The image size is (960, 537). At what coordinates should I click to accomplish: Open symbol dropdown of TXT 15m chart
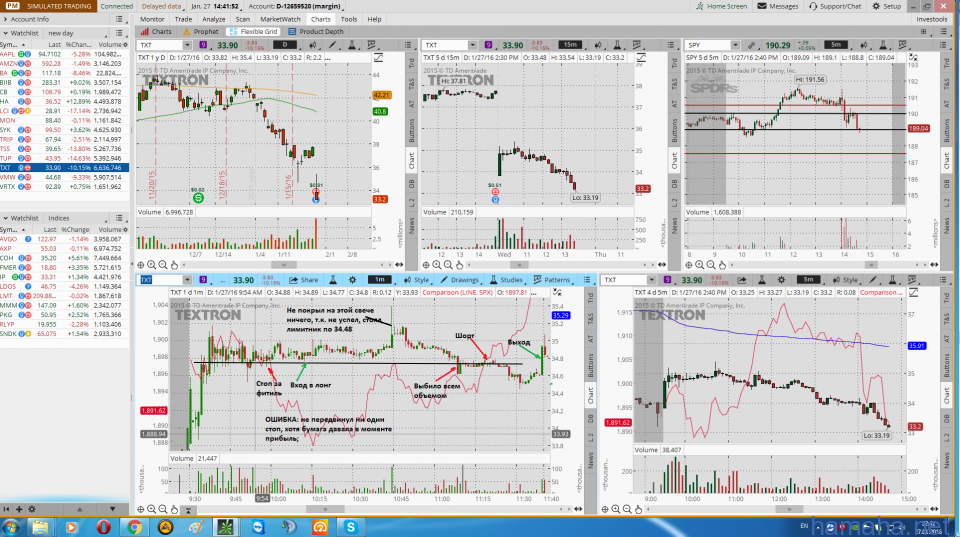pos(472,45)
